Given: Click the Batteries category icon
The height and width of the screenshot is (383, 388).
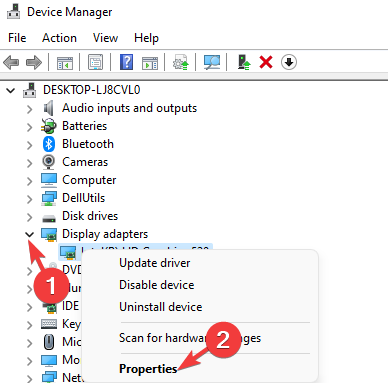Looking at the screenshot, I should [x=49, y=126].
